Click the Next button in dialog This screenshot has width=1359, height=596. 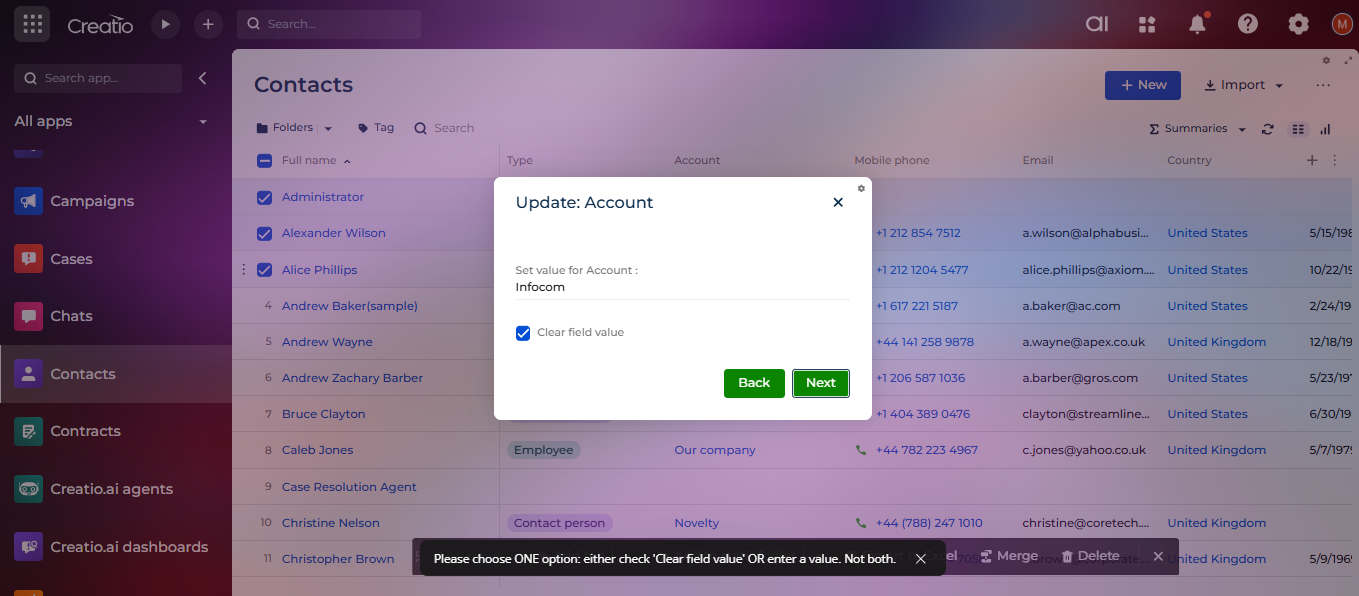click(820, 383)
